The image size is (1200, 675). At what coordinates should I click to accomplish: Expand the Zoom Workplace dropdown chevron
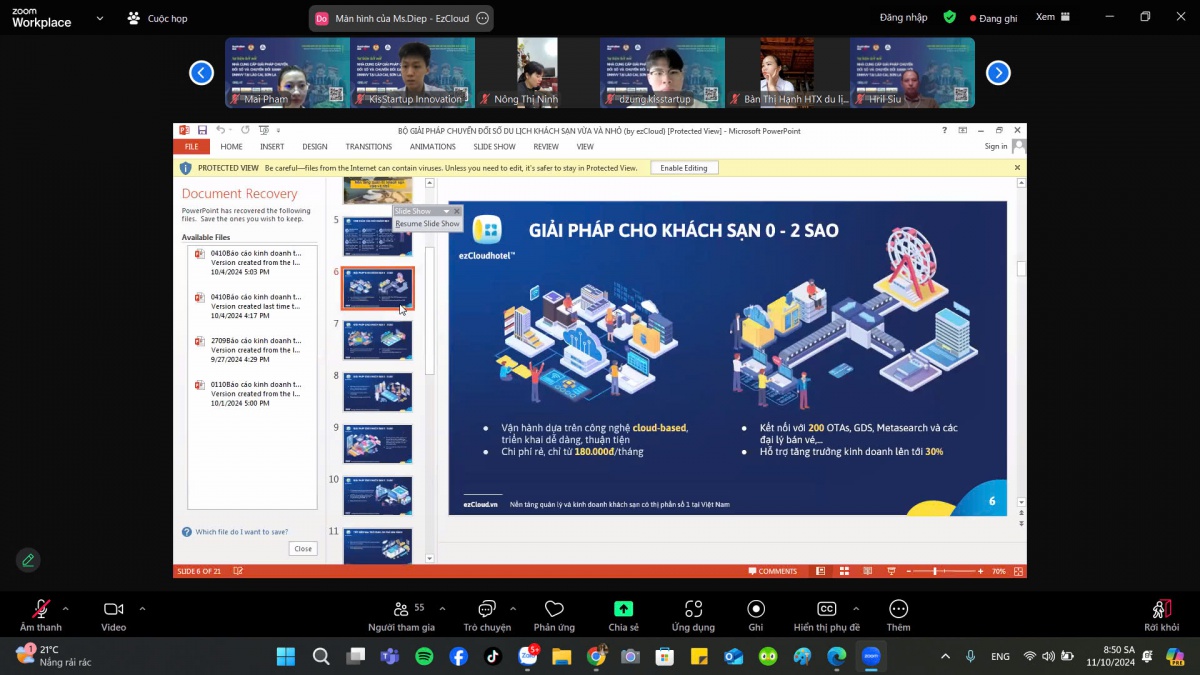coord(99,18)
